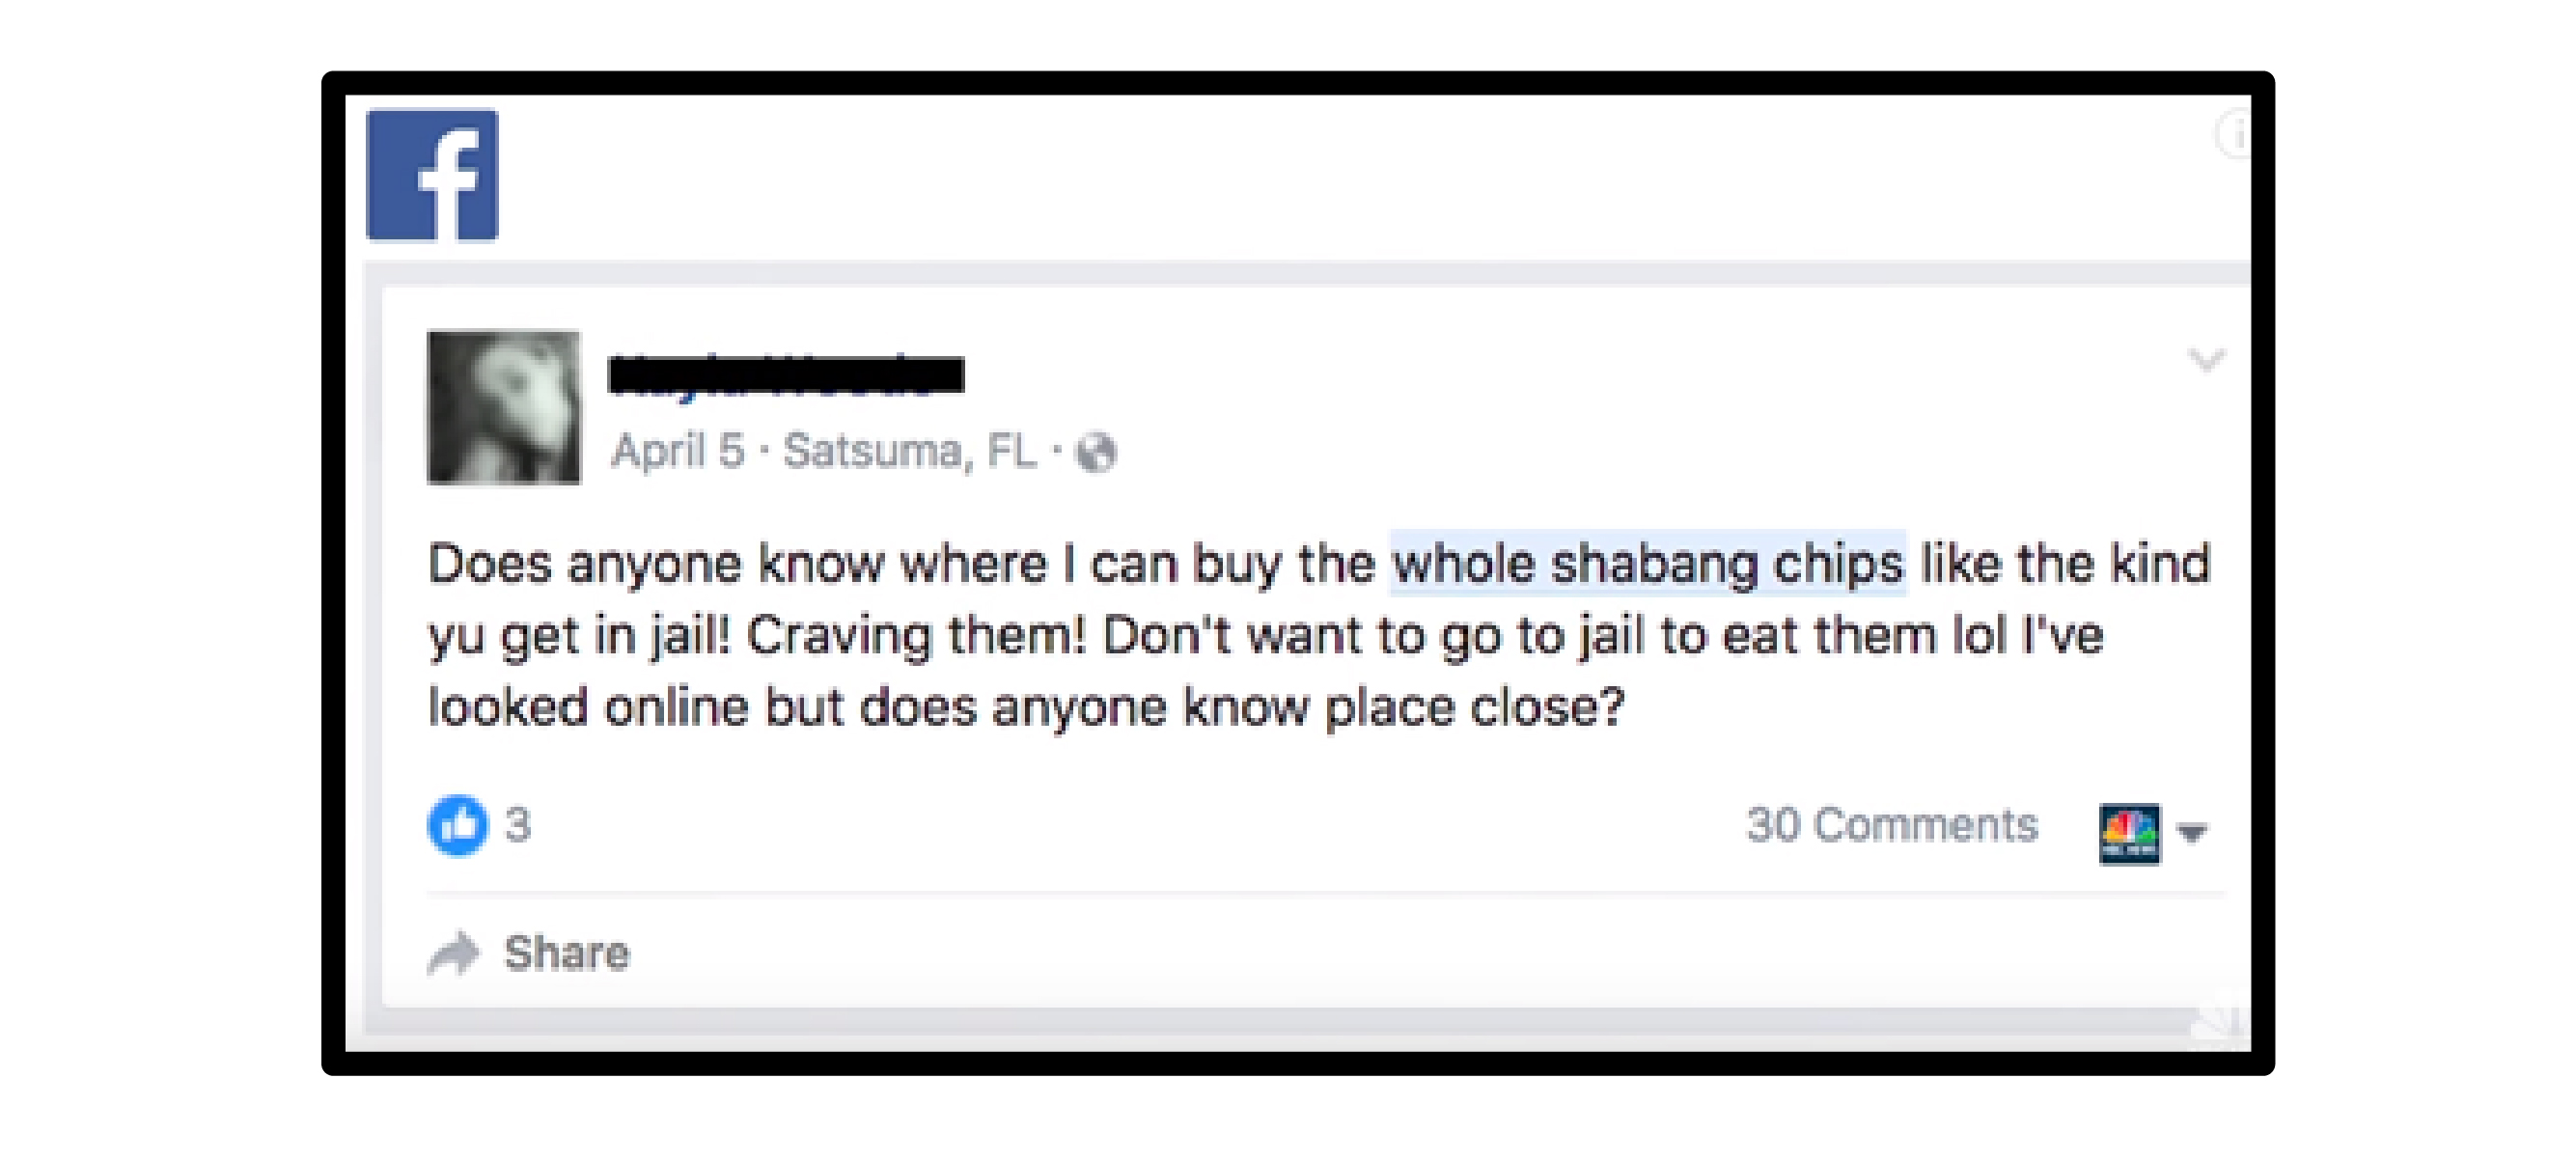
Task: Open the dropdown arrow beside NBC avatar
Action: 2193,833
